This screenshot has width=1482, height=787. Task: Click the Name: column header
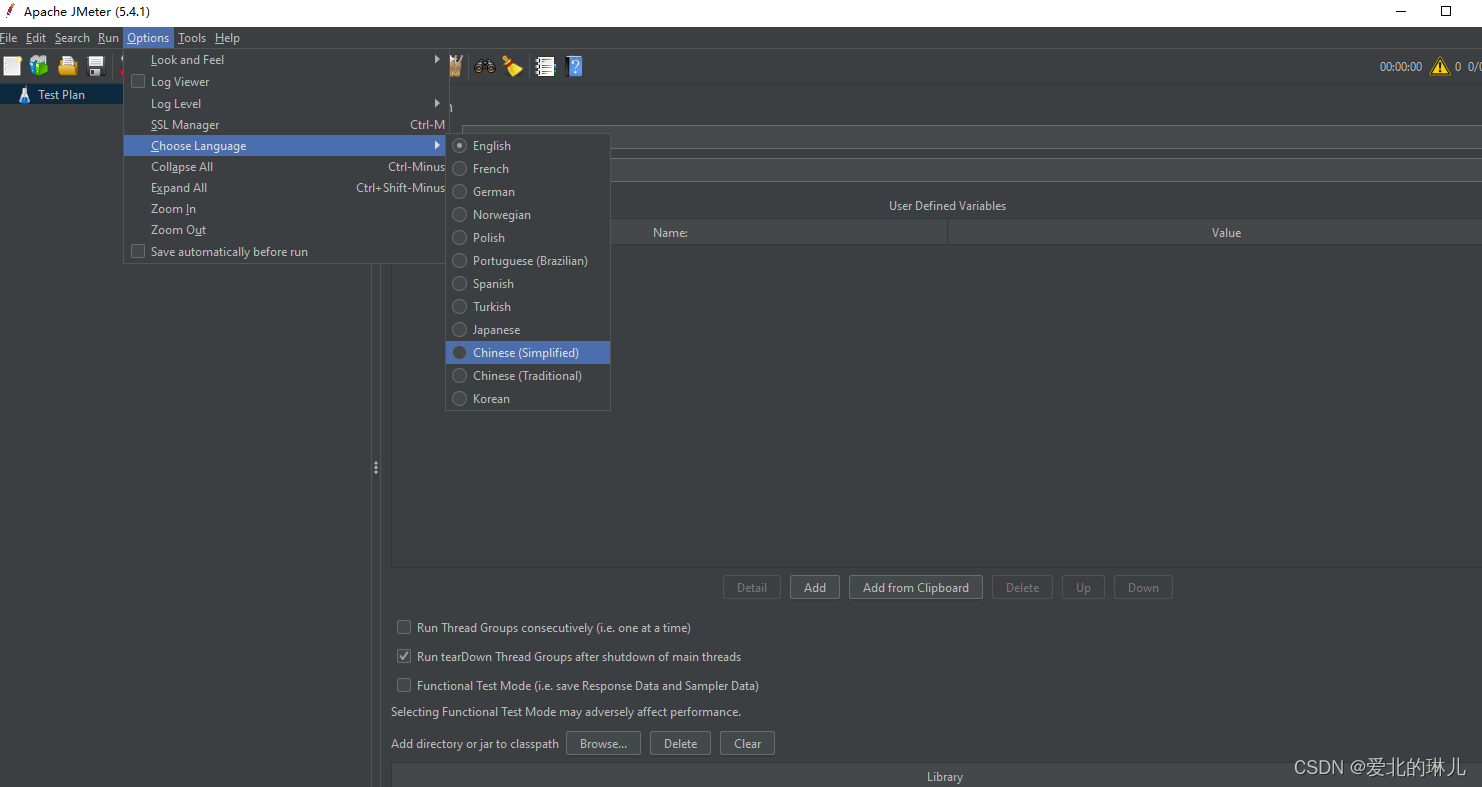pos(670,232)
